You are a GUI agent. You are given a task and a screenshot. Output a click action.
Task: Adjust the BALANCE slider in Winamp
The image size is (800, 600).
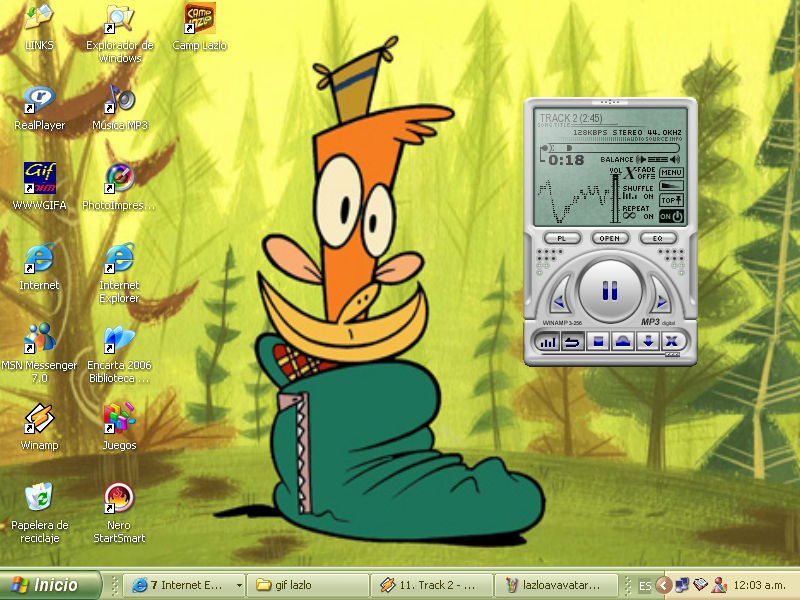tap(658, 159)
